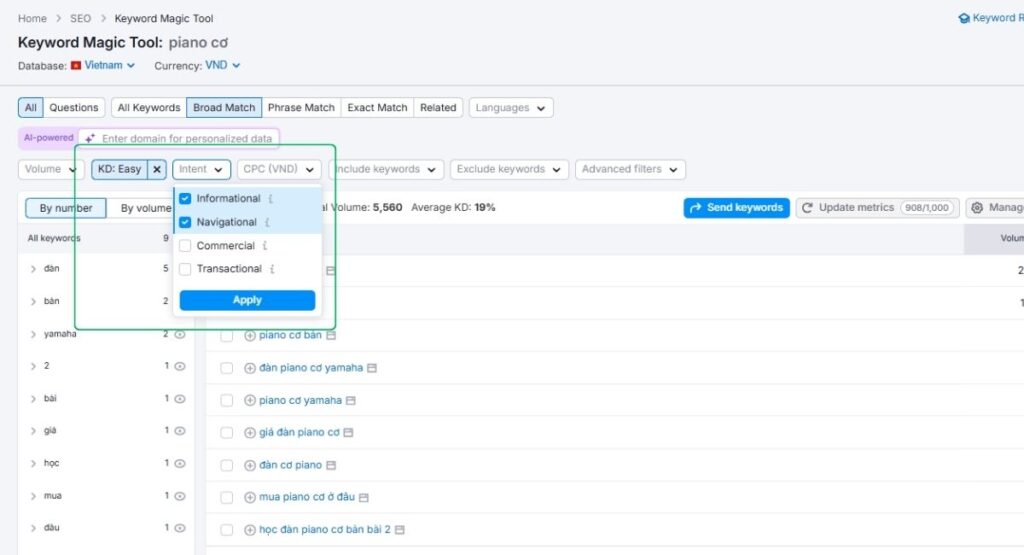
Task: Click the Manage gear icon
Action: (x=977, y=208)
